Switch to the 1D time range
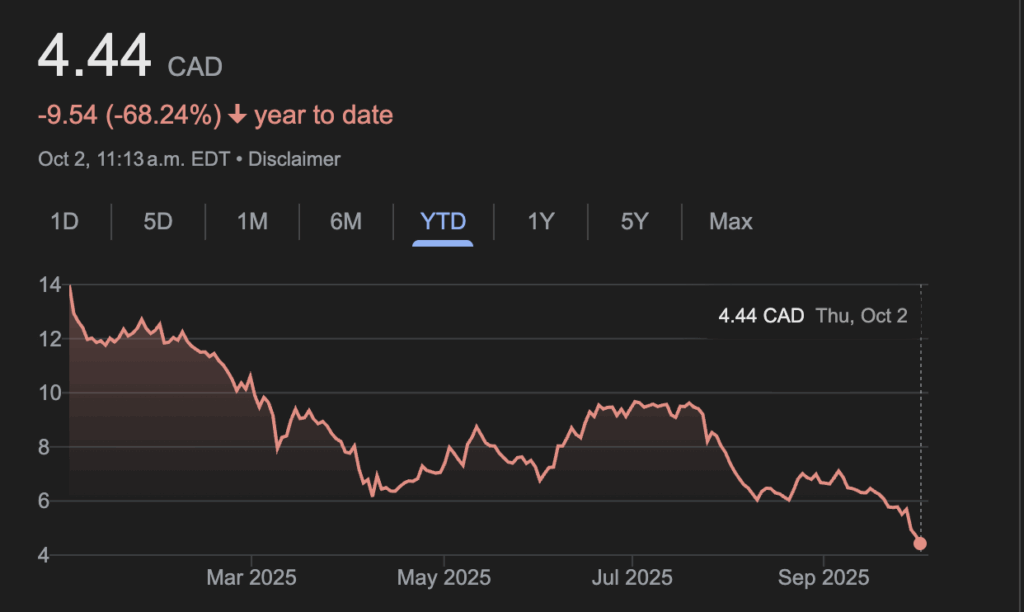The height and width of the screenshot is (612, 1024). click(x=64, y=222)
